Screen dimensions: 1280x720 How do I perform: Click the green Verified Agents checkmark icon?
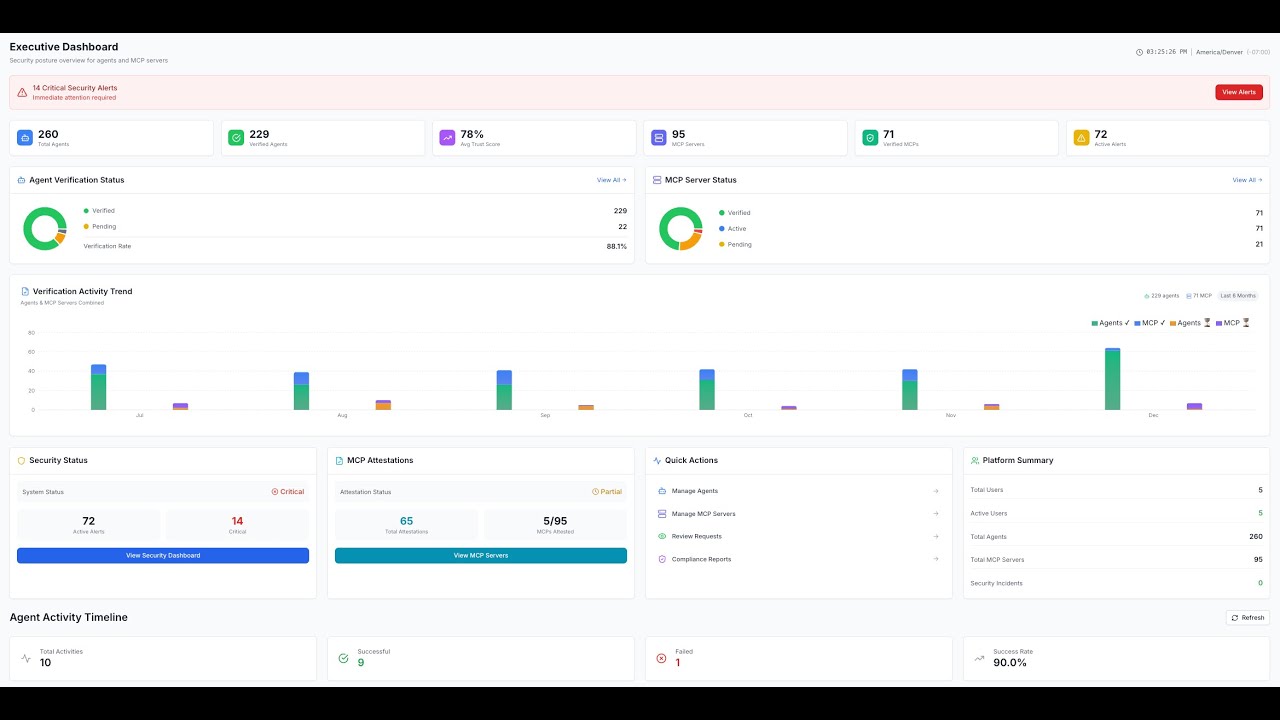pyautogui.click(x=236, y=138)
